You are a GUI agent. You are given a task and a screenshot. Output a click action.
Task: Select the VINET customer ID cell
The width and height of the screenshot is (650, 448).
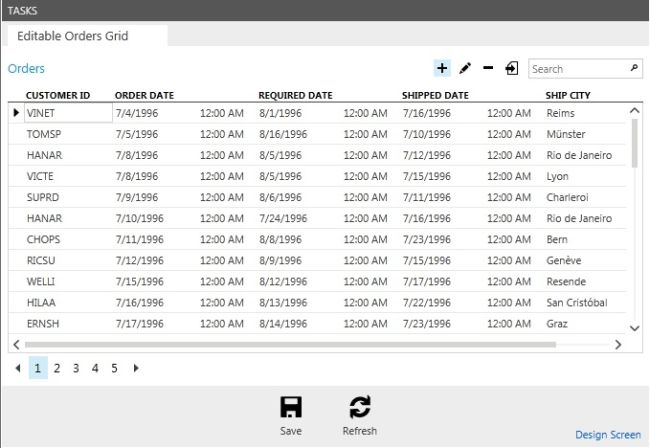click(68, 113)
